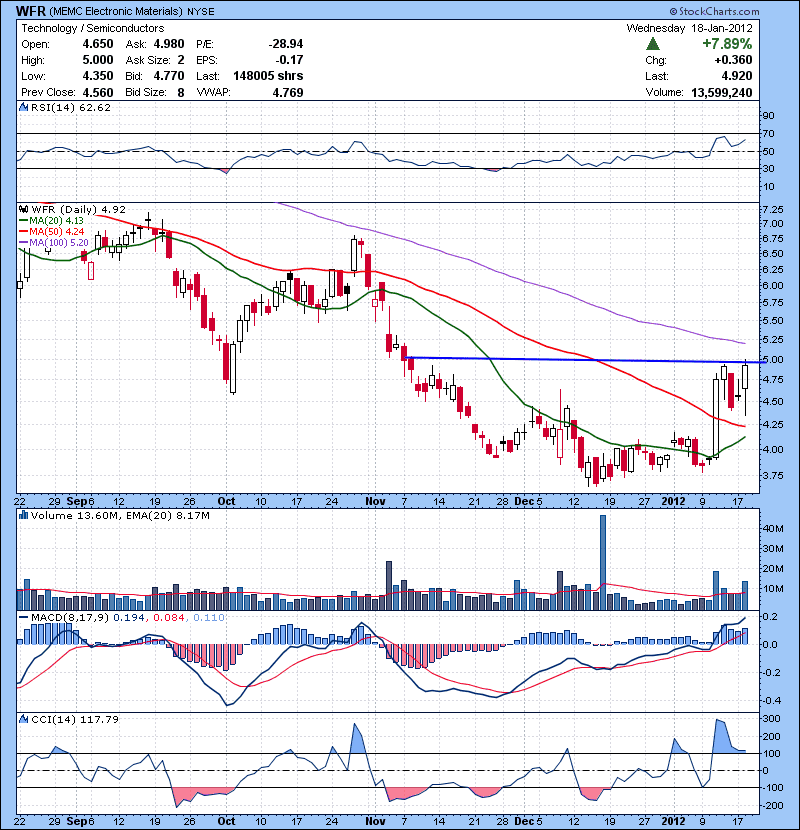Click the 2012 label on price chart axis

pyautogui.click(x=673, y=501)
